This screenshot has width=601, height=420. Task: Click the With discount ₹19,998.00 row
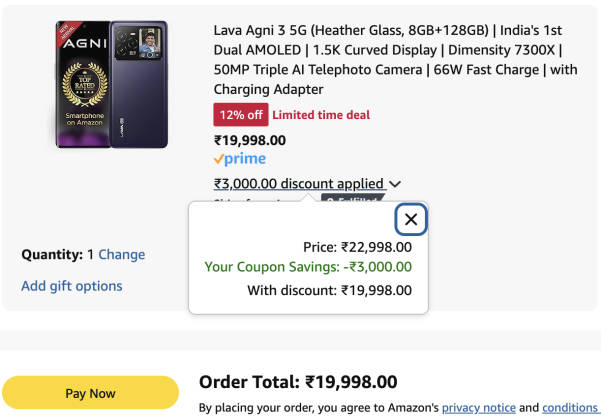tap(329, 290)
